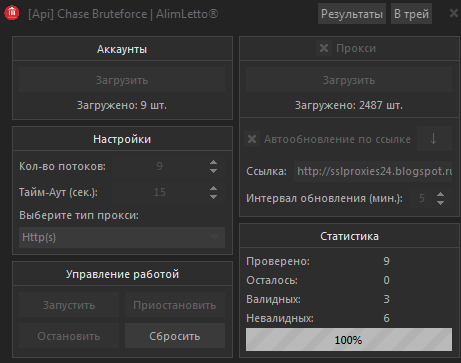This screenshot has height=363, width=461.
Task: Click the 100% progress bar
Action: [349, 340]
